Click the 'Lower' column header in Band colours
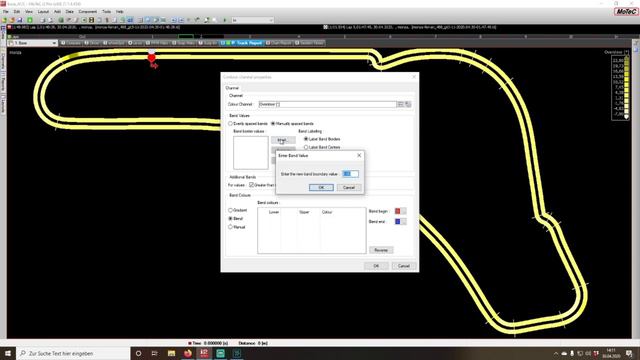Viewport: 640px width, 360px height. click(274, 212)
